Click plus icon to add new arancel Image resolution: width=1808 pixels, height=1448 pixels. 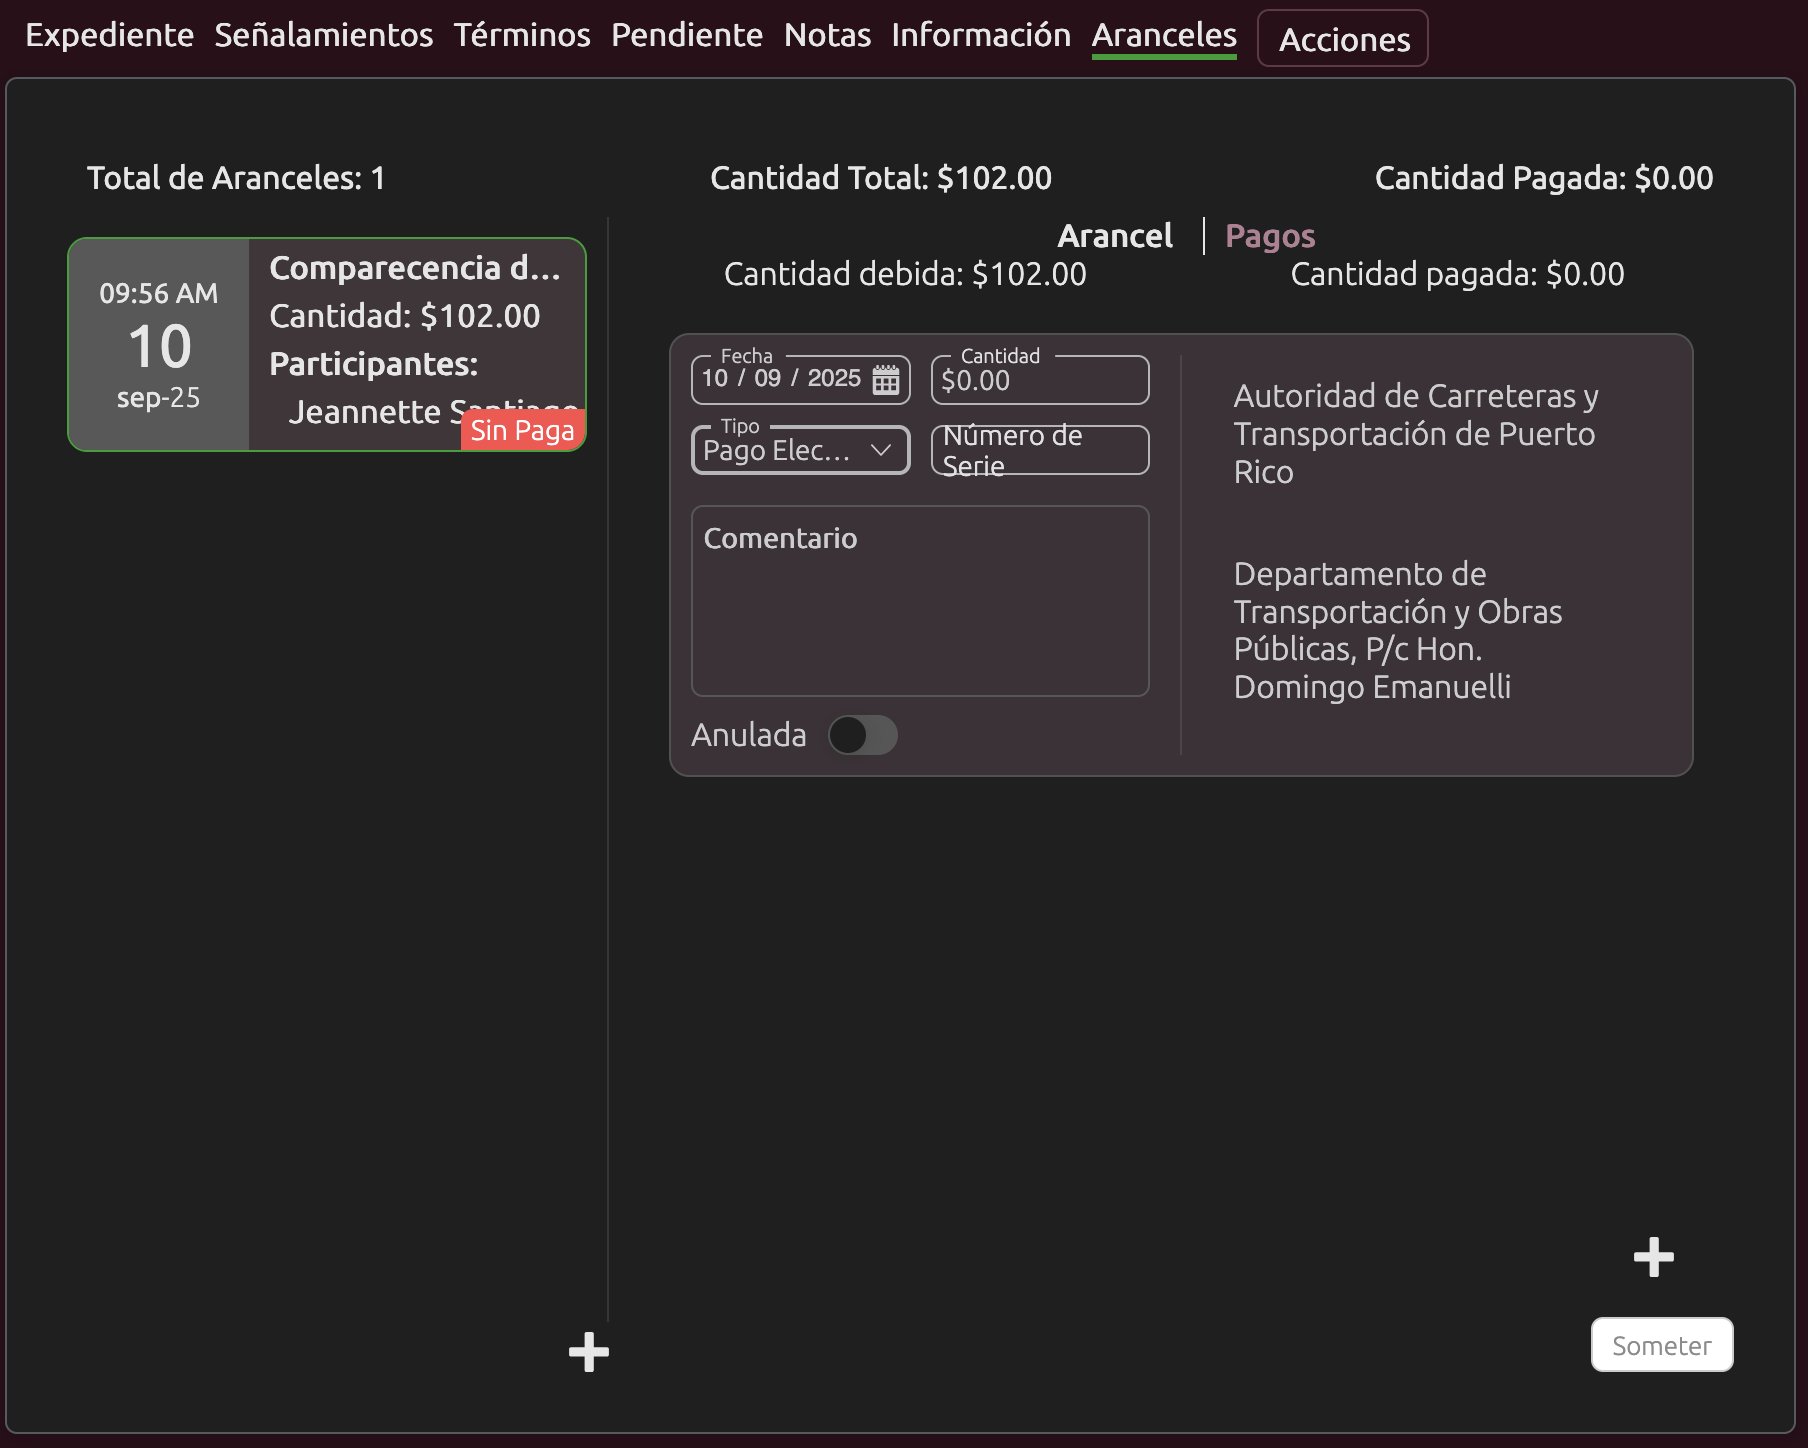[x=588, y=1352]
